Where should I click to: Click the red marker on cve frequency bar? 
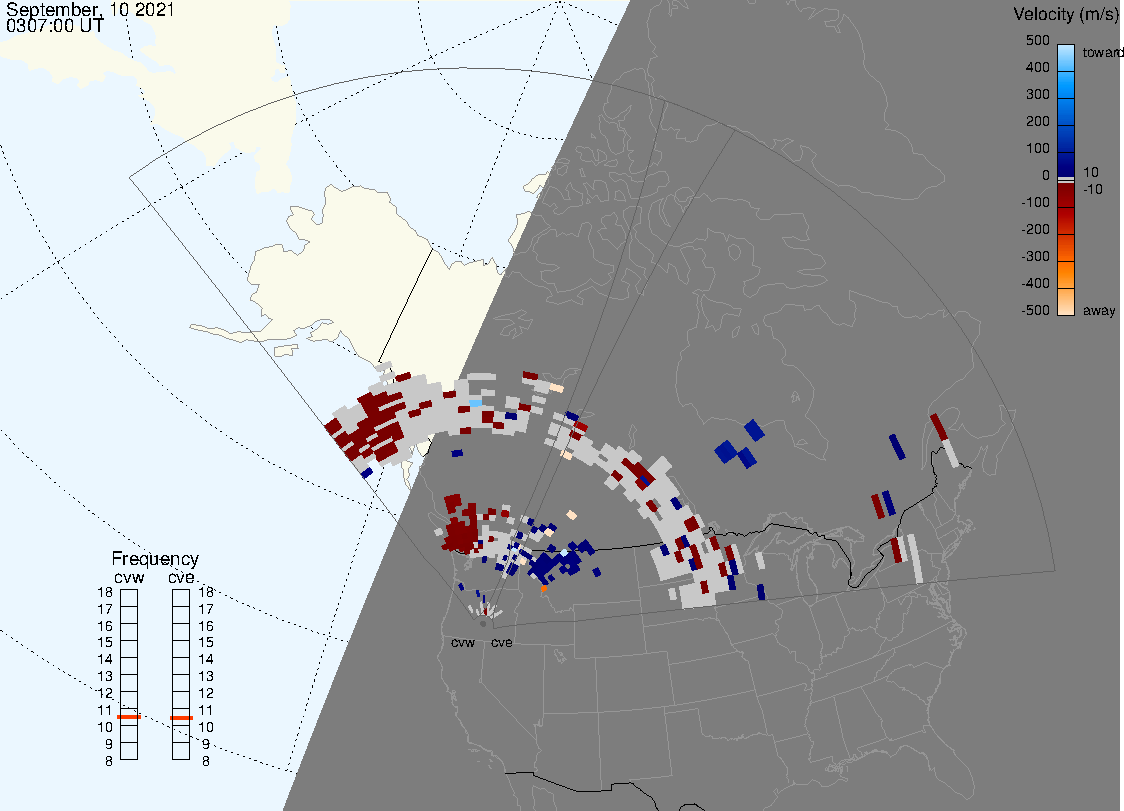(181, 718)
